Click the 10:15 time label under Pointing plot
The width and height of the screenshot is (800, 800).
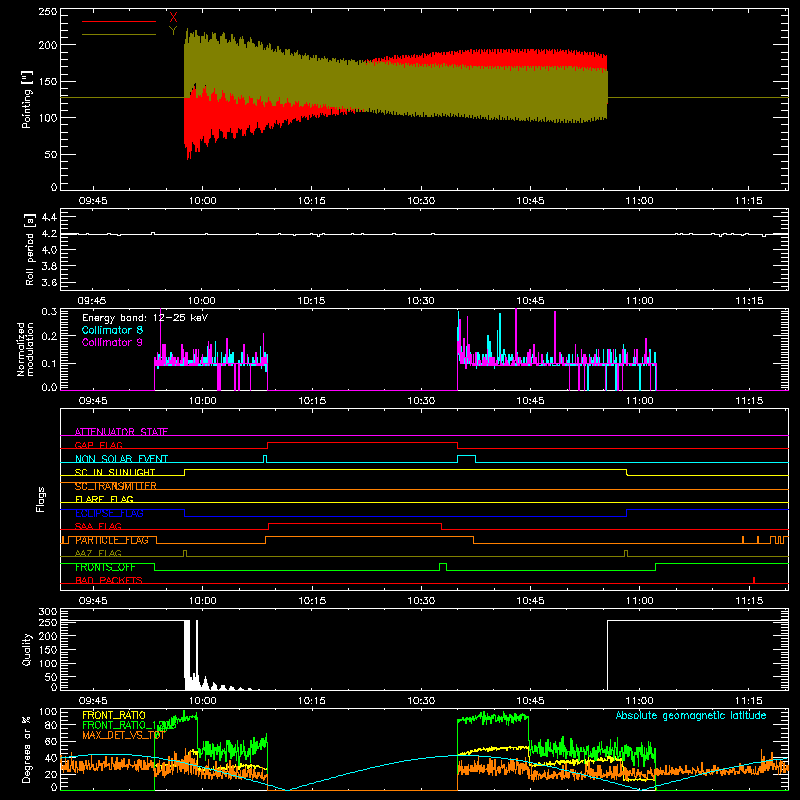pyautogui.click(x=312, y=201)
